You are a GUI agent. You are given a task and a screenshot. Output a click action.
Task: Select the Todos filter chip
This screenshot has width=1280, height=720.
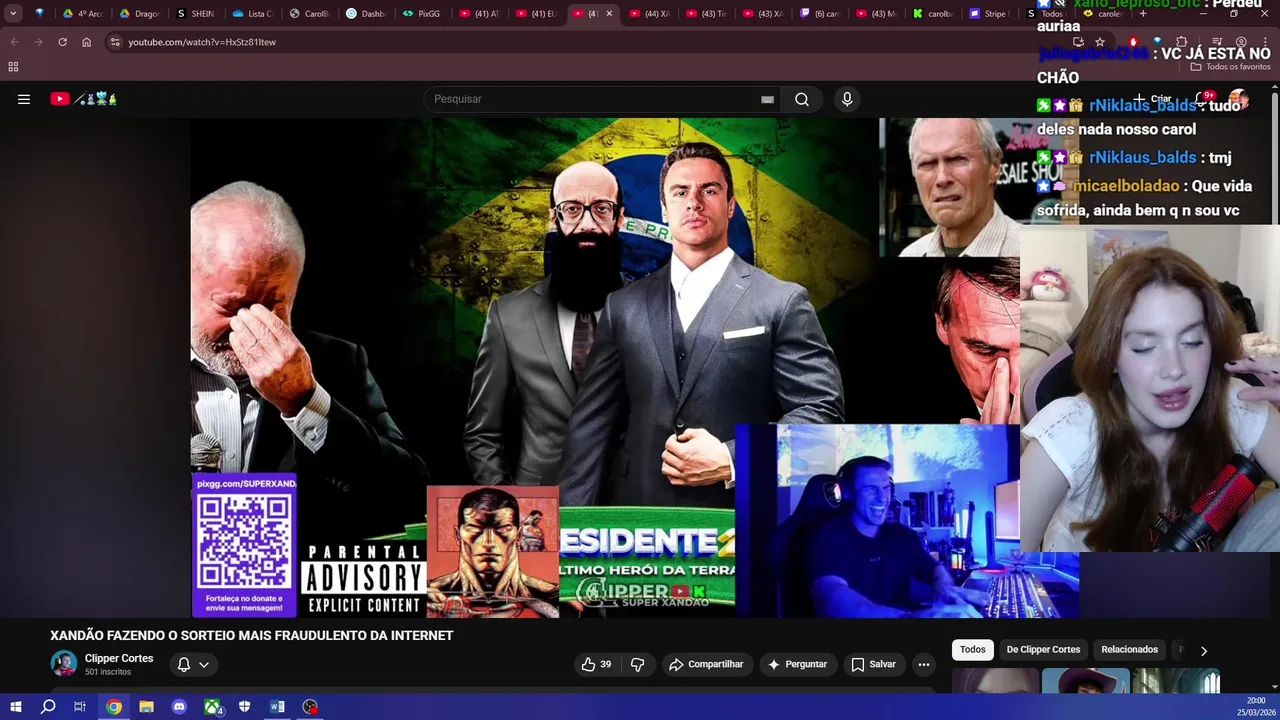point(973,650)
